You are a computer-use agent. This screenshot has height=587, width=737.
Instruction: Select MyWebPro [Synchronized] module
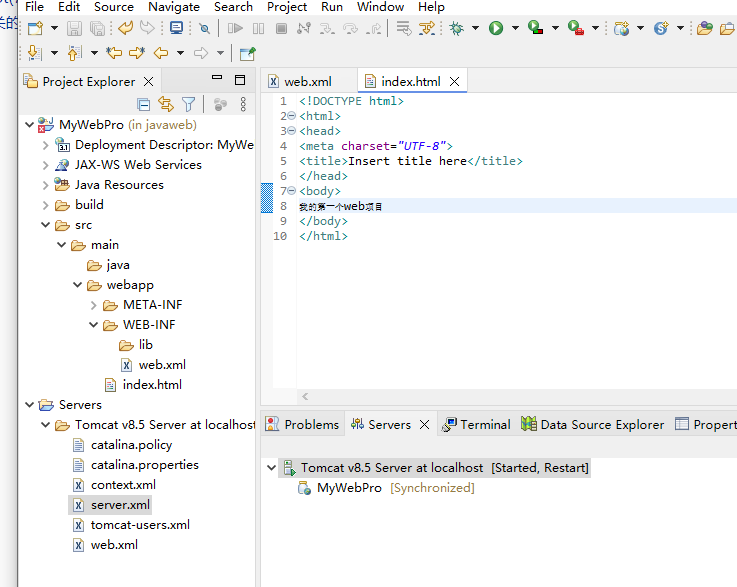(386, 488)
